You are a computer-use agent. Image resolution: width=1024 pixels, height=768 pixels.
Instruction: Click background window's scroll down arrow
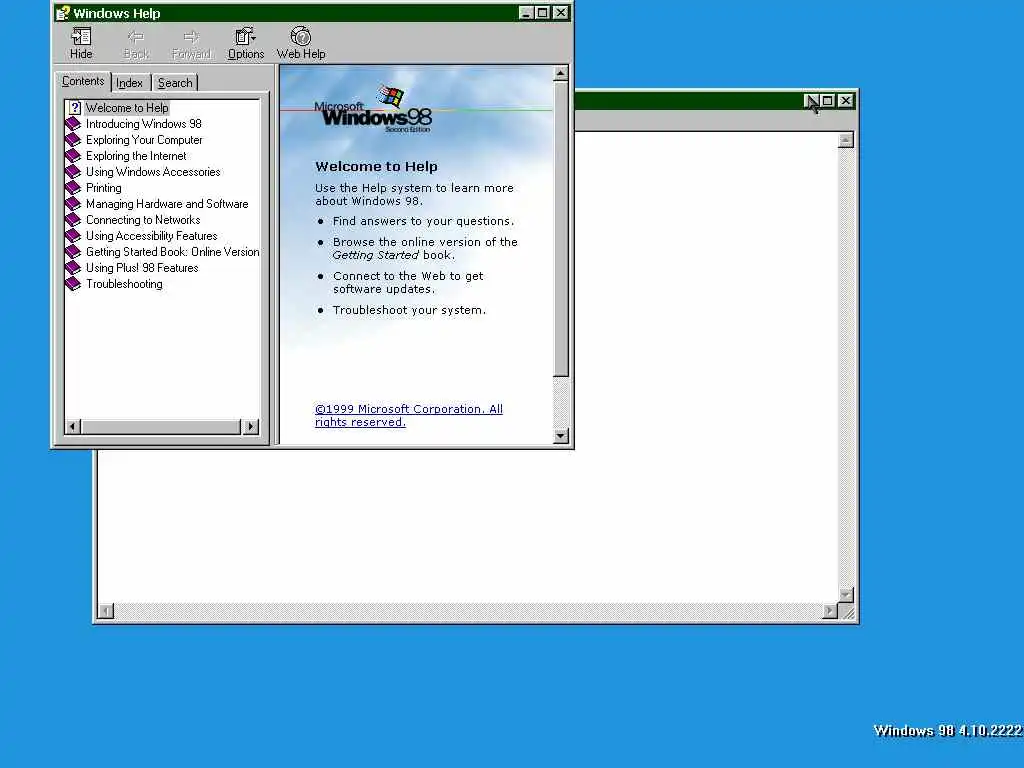click(x=846, y=595)
